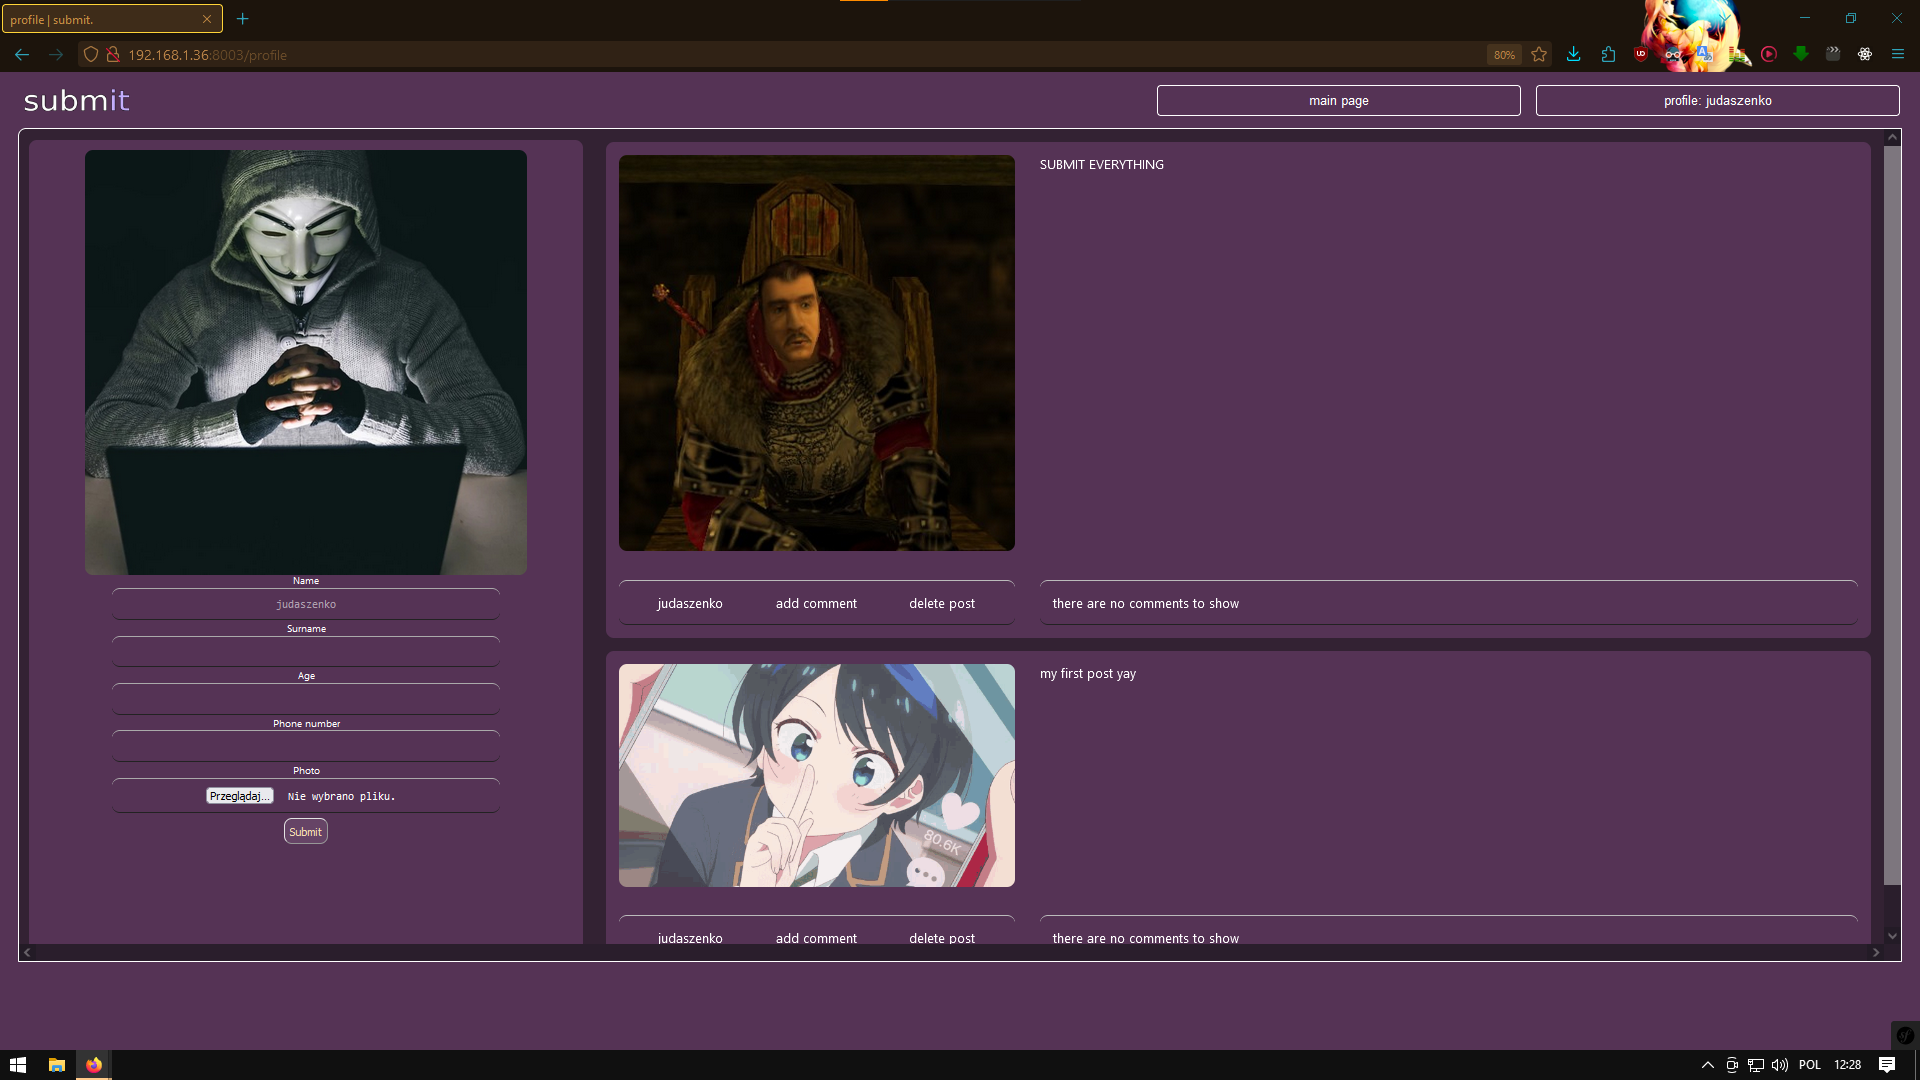Click judaszenko on SUBMIT EVERYTHING post
Image resolution: width=1920 pixels, height=1080 pixels.
(x=690, y=604)
